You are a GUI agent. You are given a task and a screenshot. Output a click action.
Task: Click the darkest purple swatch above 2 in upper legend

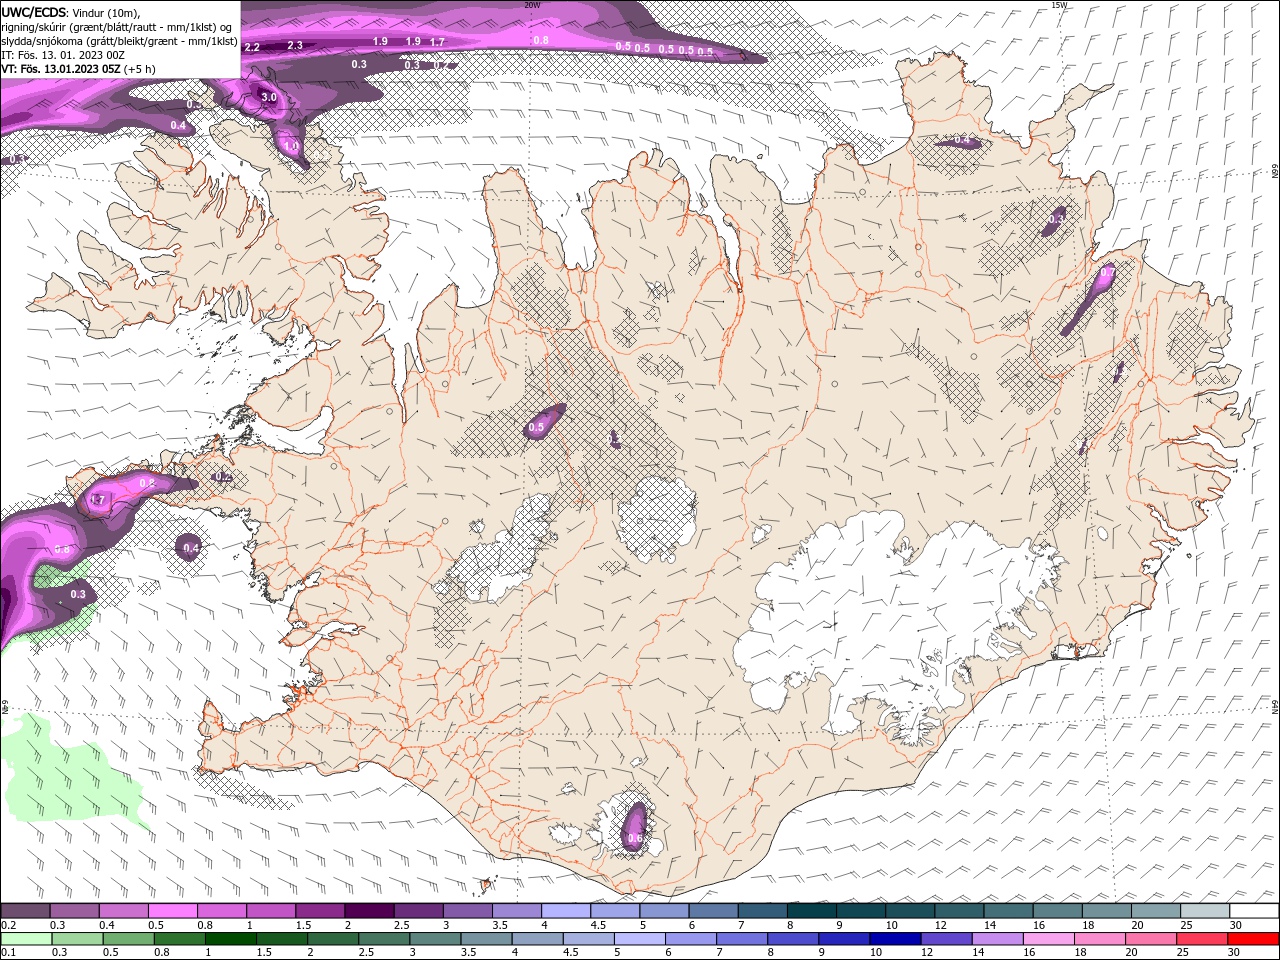[x=368, y=911]
